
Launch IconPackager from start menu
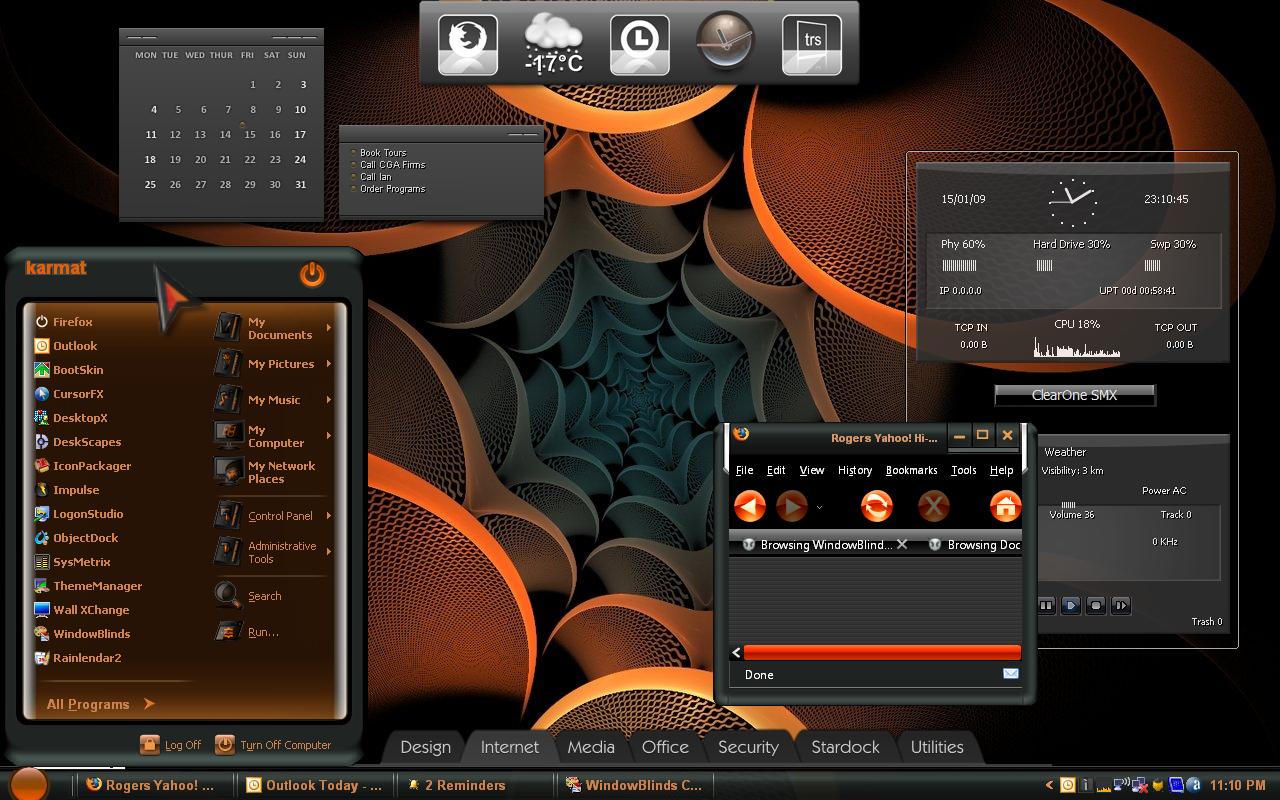83,466
